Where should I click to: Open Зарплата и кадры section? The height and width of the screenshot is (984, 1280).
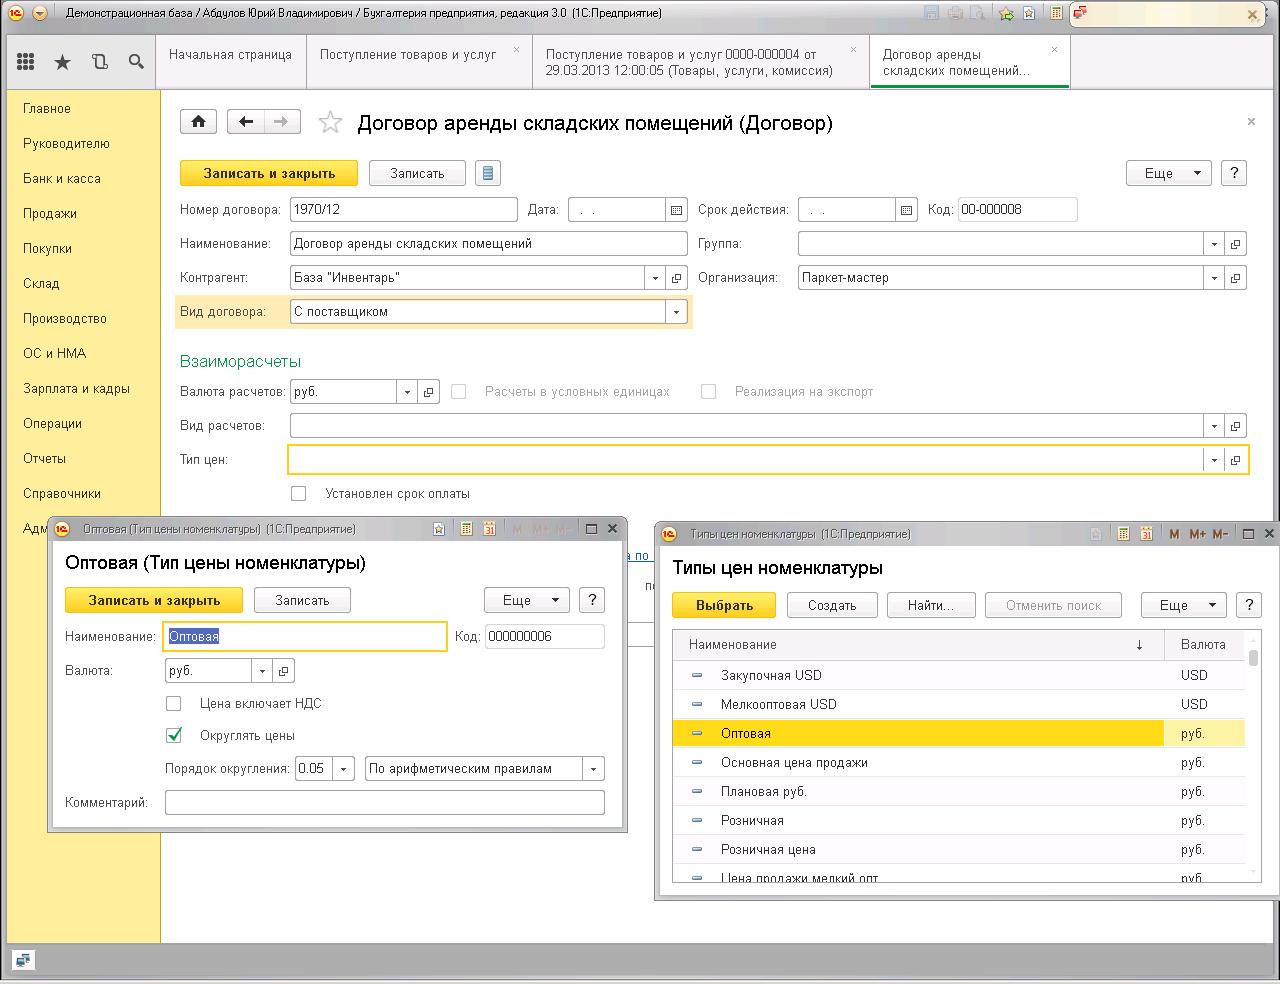pos(77,389)
